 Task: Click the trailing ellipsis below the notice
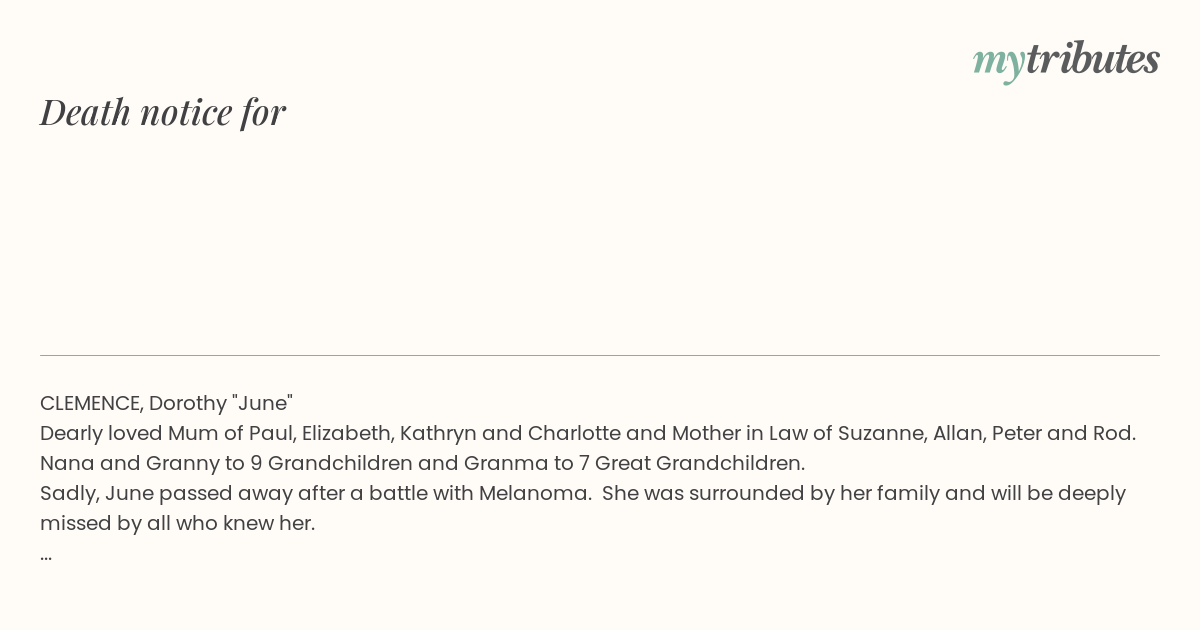coord(46,556)
